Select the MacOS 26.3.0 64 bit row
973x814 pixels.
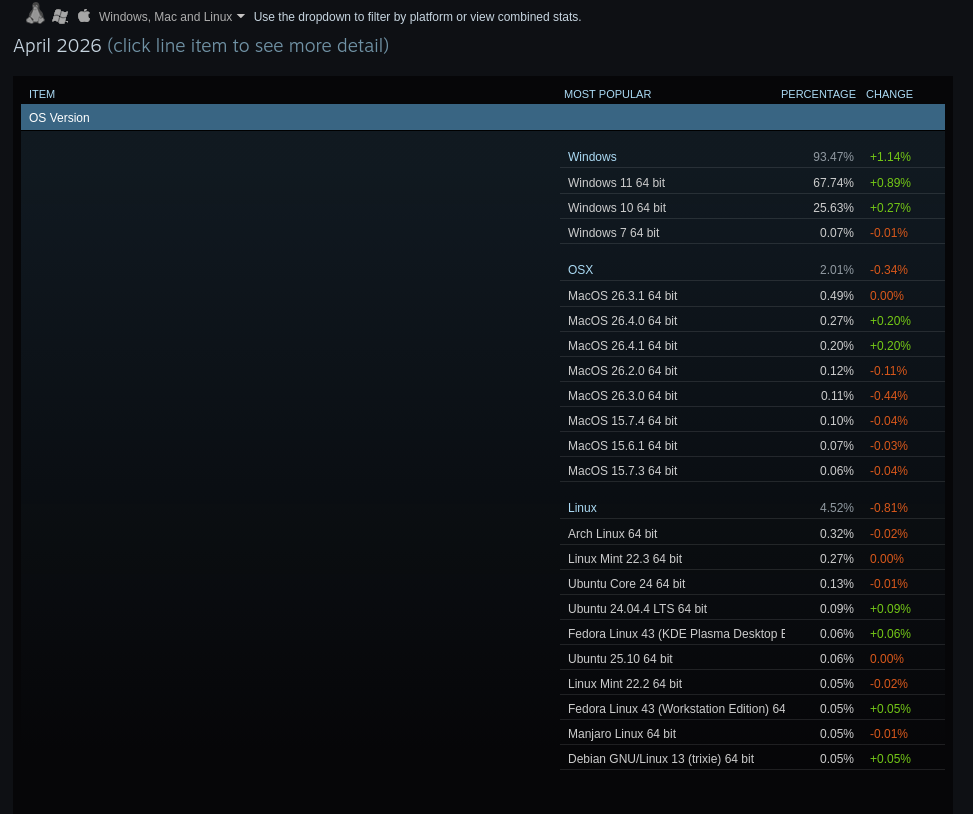[x=752, y=395]
